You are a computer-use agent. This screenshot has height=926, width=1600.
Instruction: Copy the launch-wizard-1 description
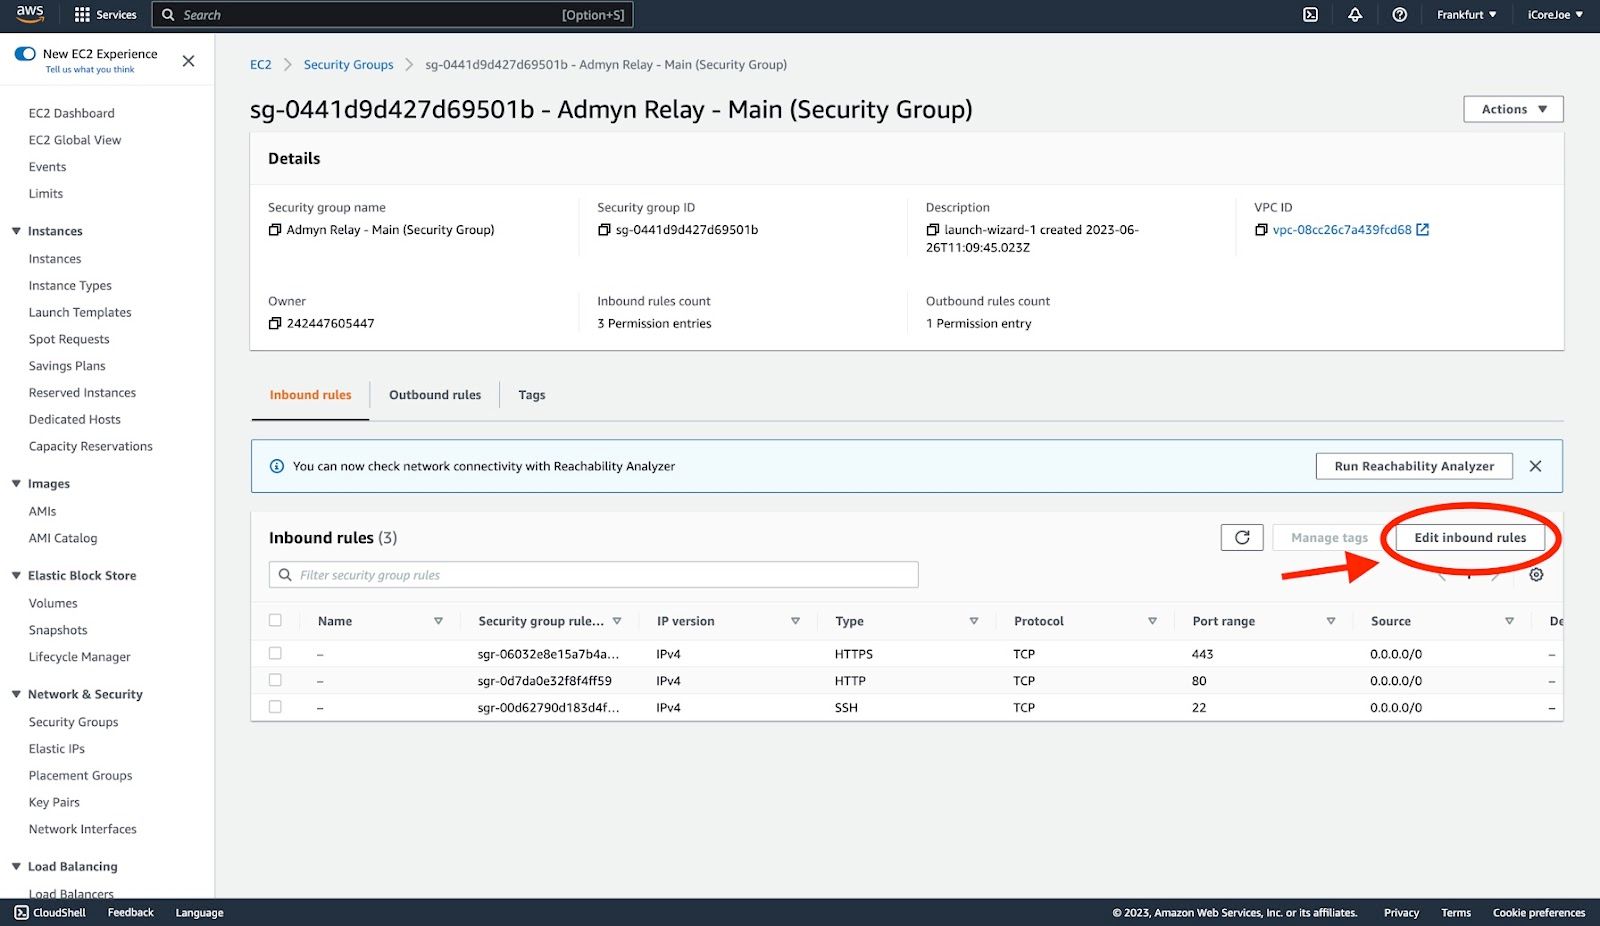pos(933,230)
